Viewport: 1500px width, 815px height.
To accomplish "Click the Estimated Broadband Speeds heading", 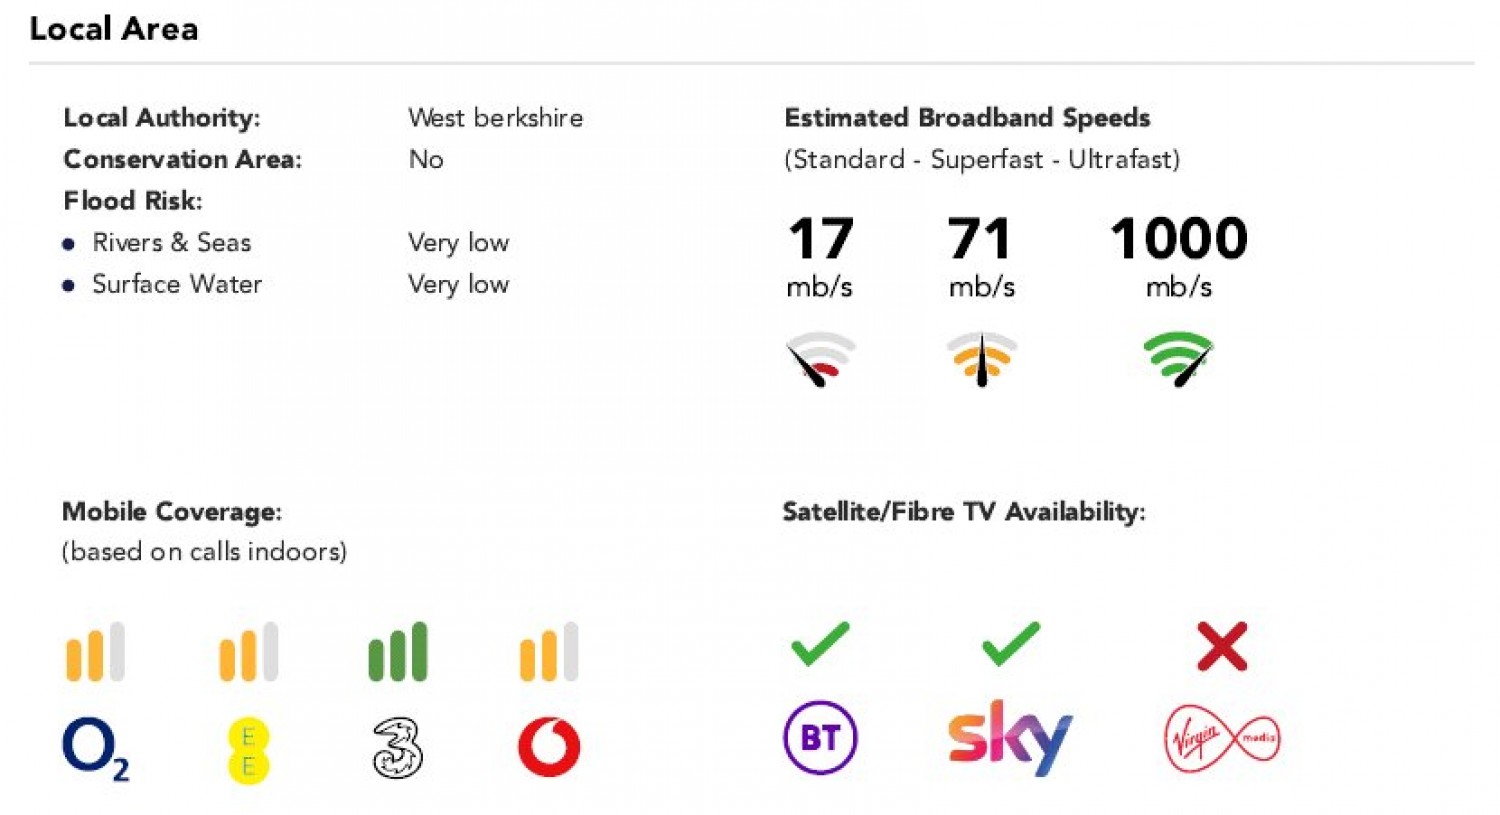I will pos(967,118).
